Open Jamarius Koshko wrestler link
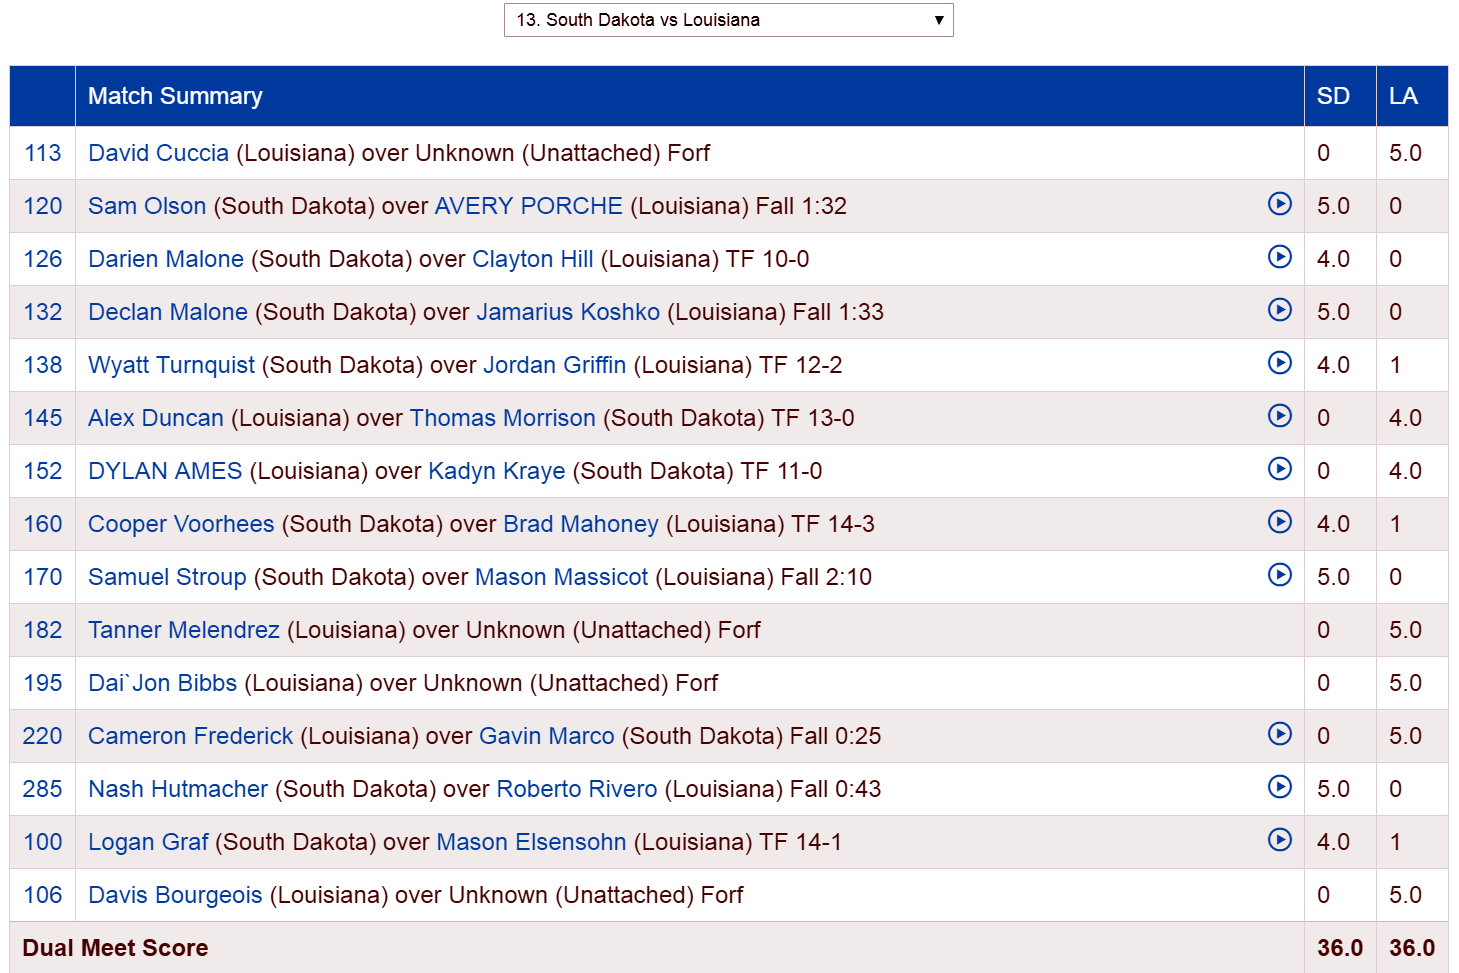 568,312
